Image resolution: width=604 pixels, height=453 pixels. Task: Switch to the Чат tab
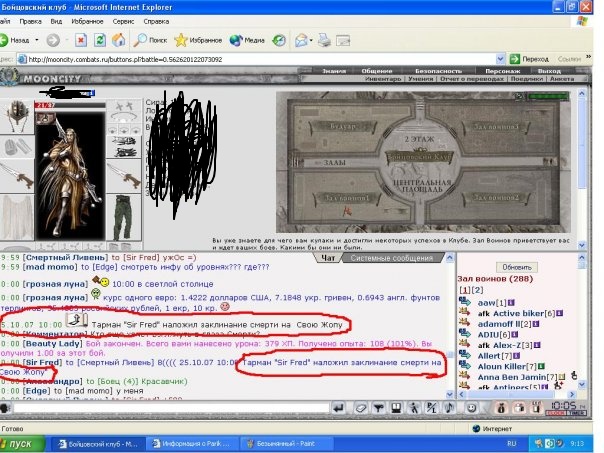pyautogui.click(x=328, y=258)
